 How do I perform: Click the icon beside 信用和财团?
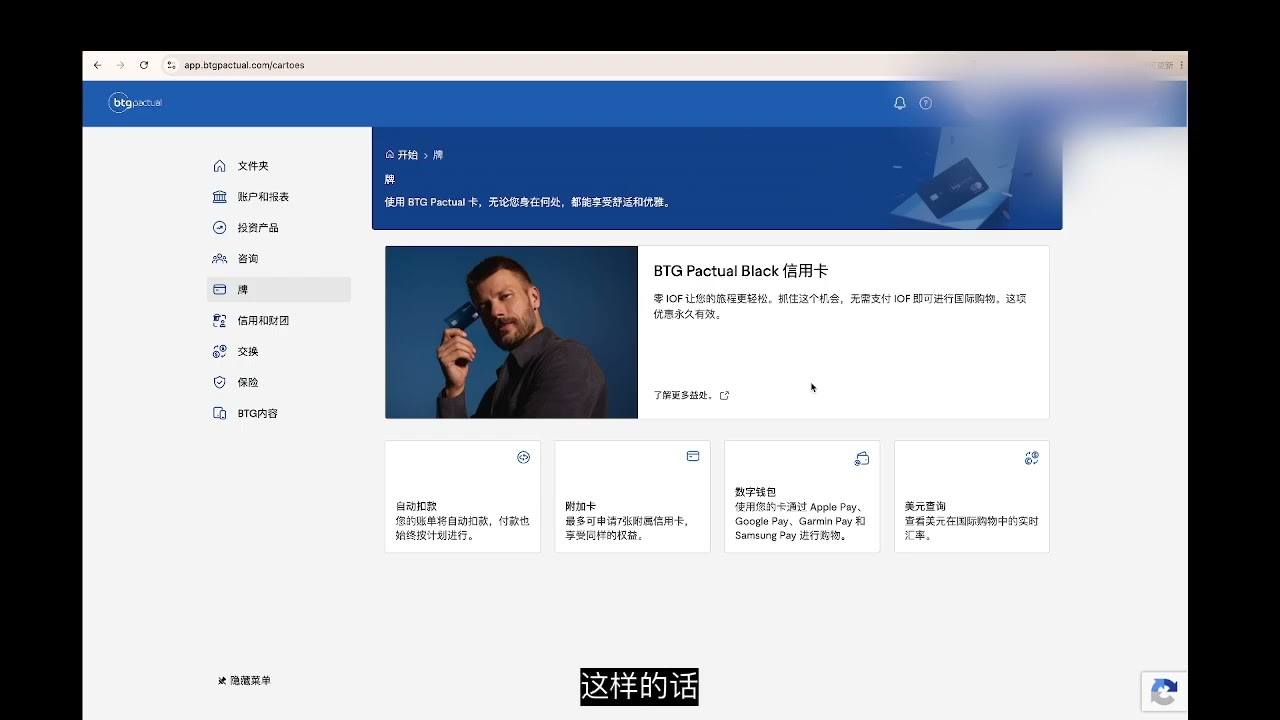[220, 321]
